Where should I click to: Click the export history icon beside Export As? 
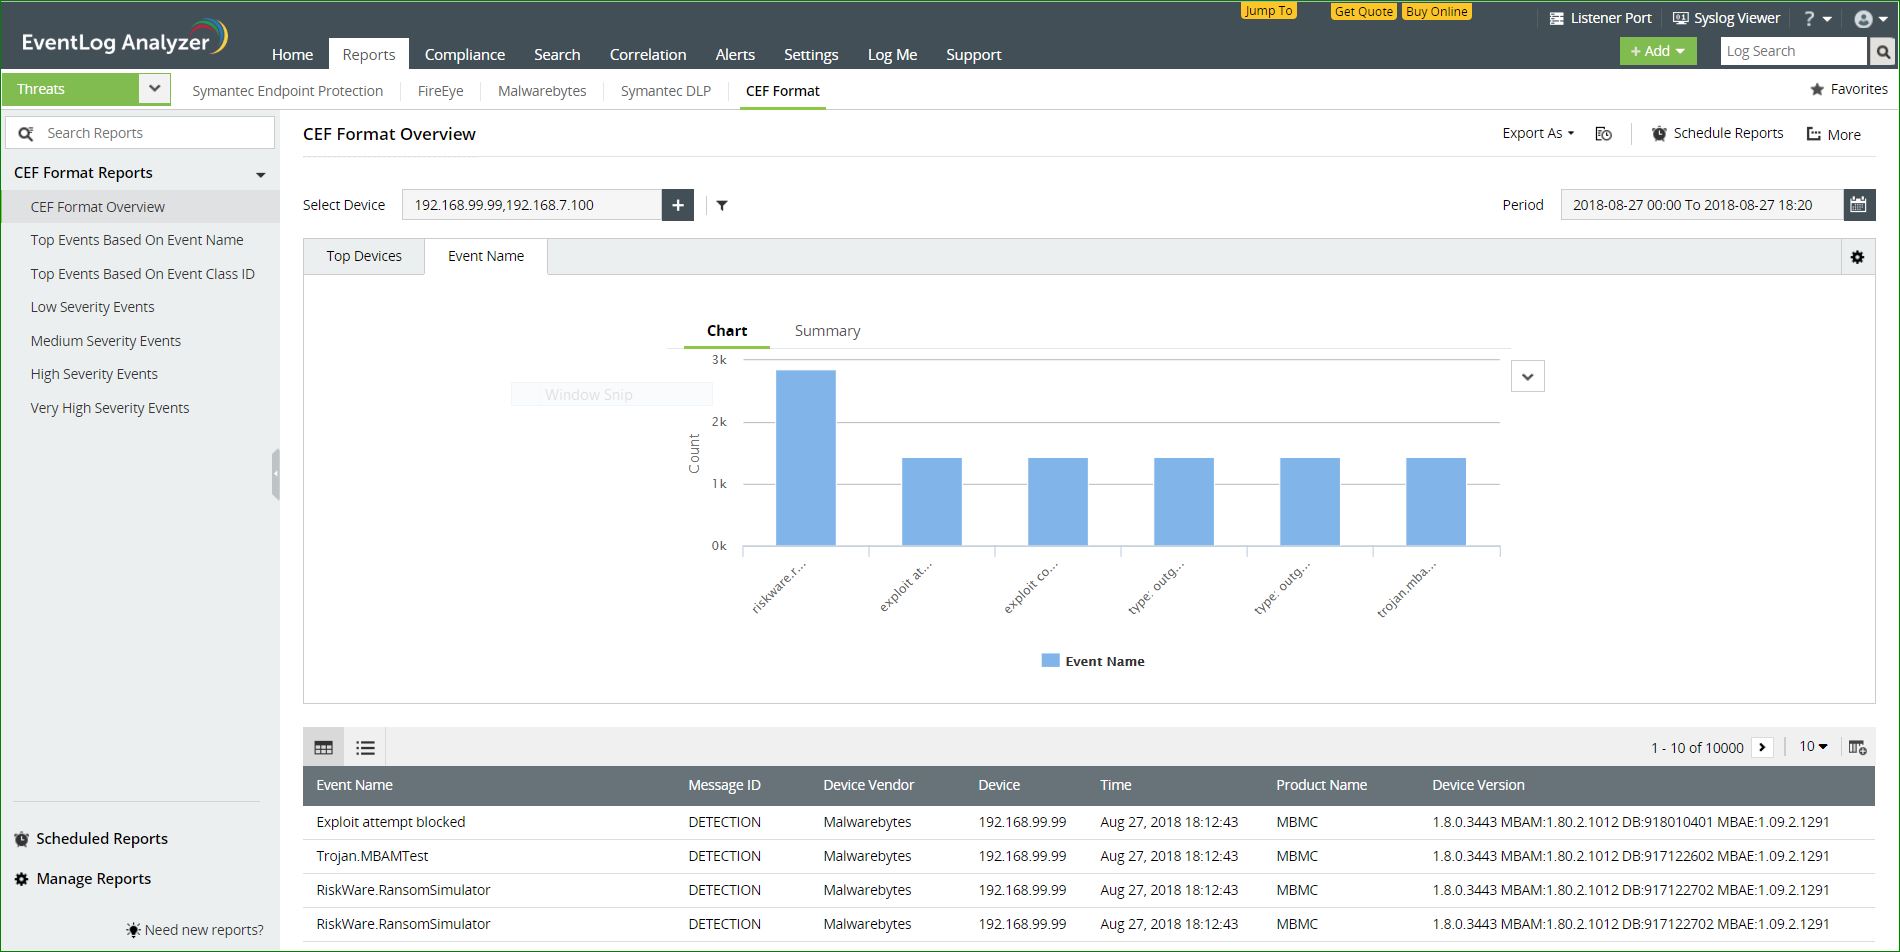coord(1604,133)
